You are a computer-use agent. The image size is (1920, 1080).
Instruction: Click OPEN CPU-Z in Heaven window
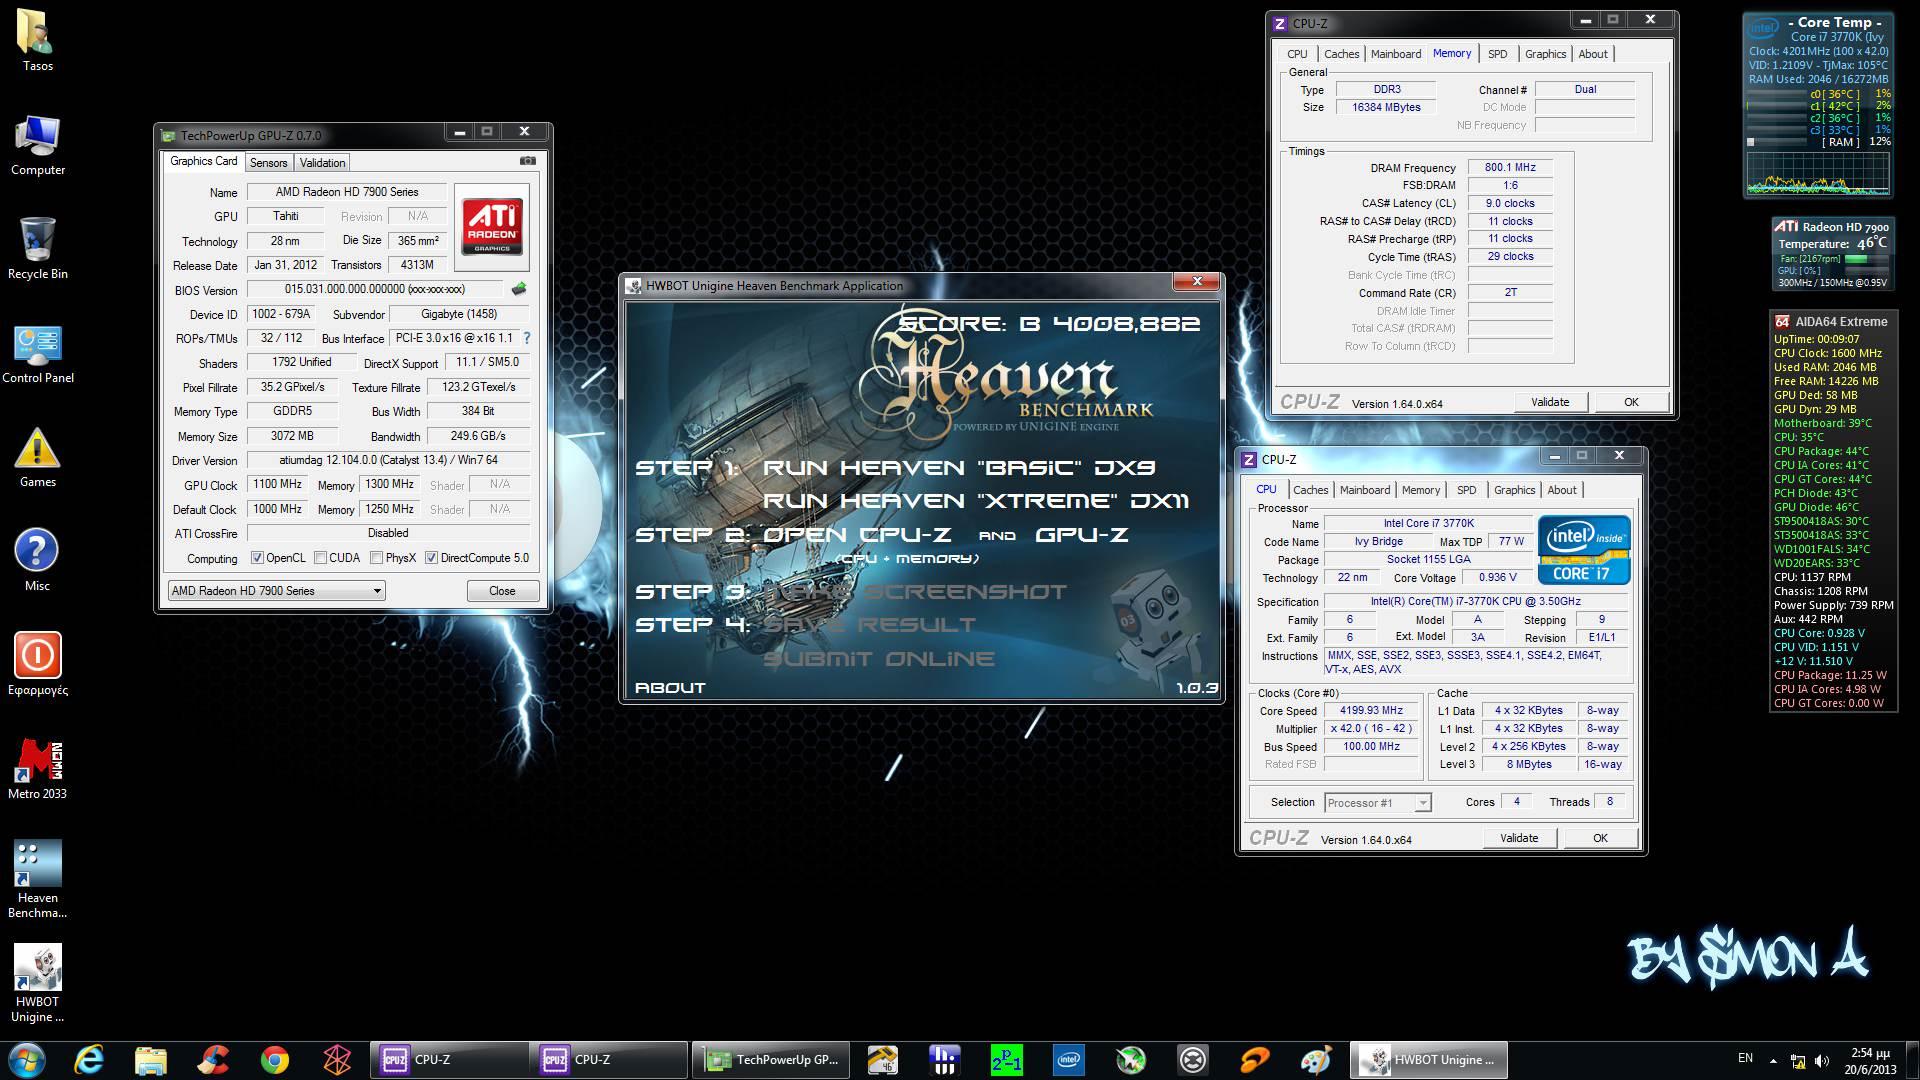(857, 535)
